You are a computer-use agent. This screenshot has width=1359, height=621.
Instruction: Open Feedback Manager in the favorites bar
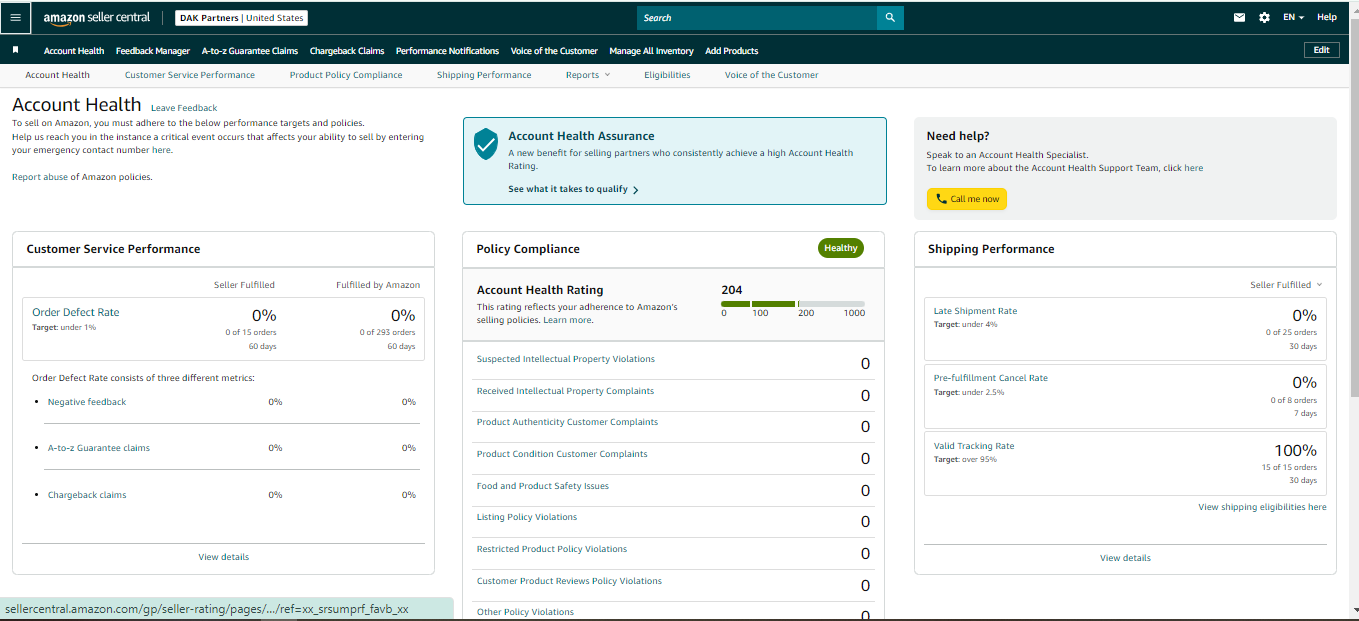pos(153,51)
